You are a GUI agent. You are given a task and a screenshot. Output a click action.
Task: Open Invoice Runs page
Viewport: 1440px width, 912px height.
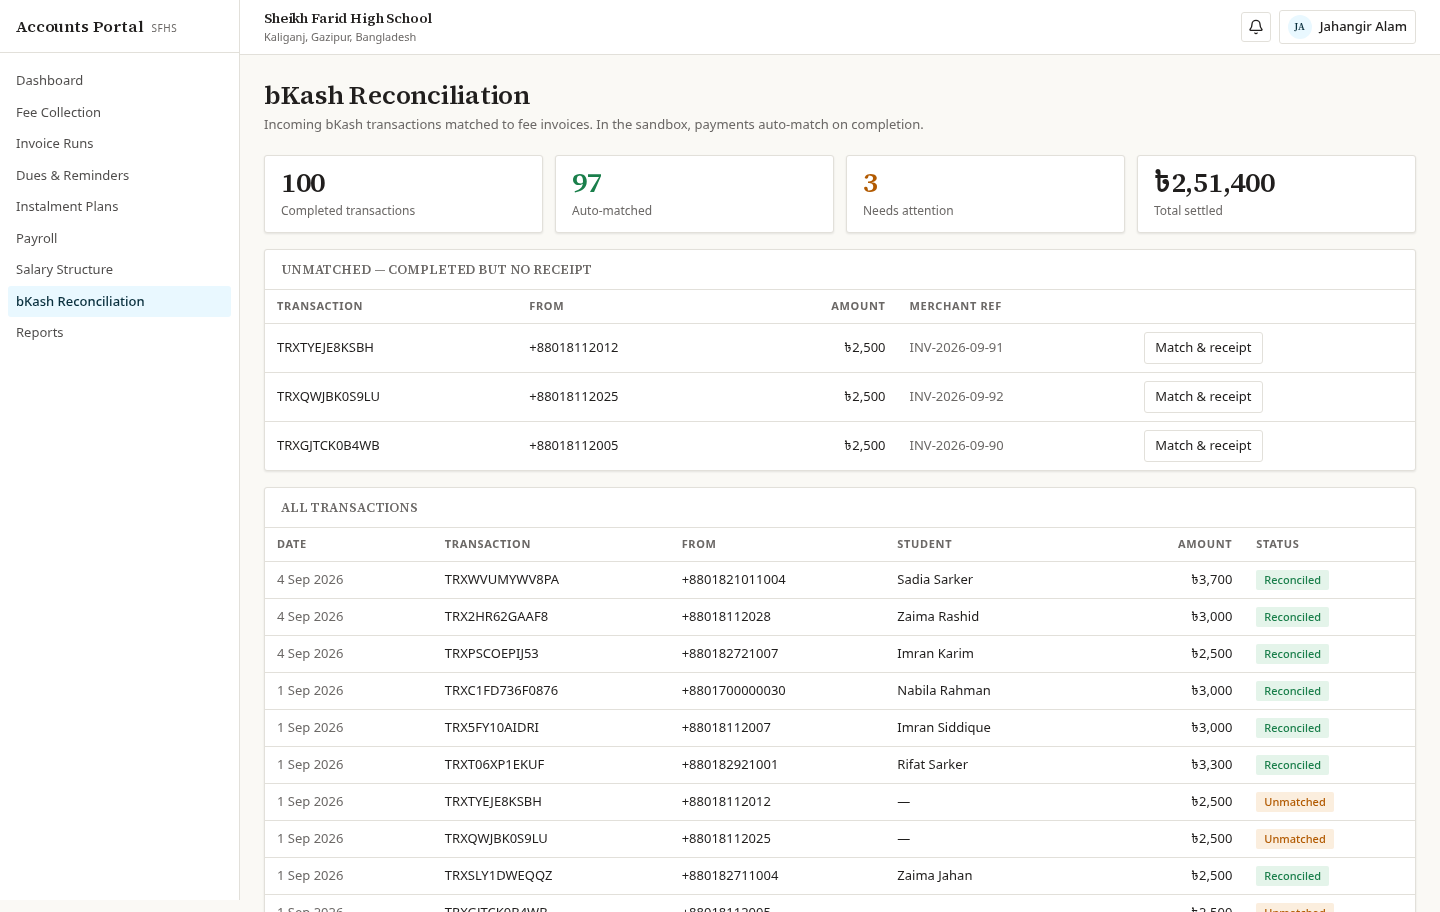(119, 144)
